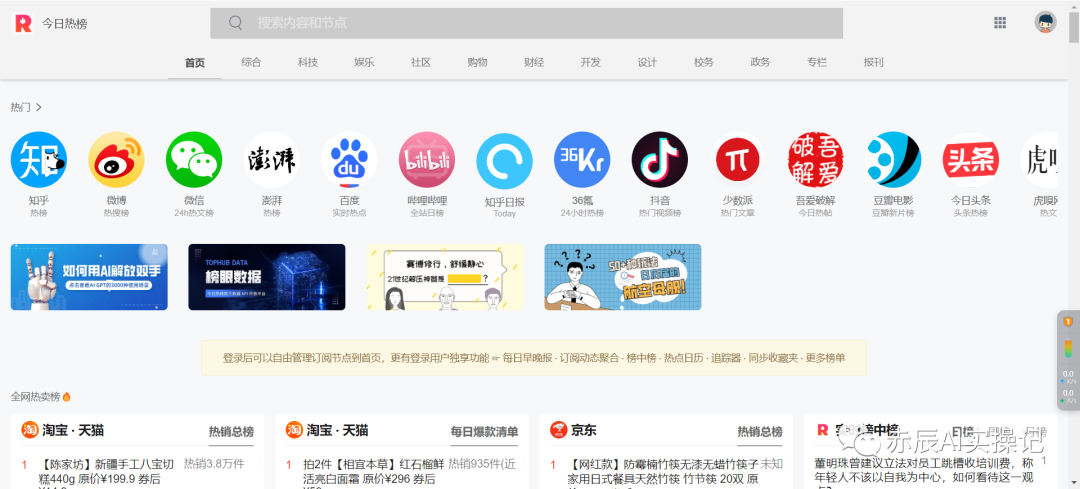Open the 相宜本草 红石榴鲜活亮白面霜 item
The width and height of the screenshot is (1080, 489).
pyautogui.click(x=373, y=472)
